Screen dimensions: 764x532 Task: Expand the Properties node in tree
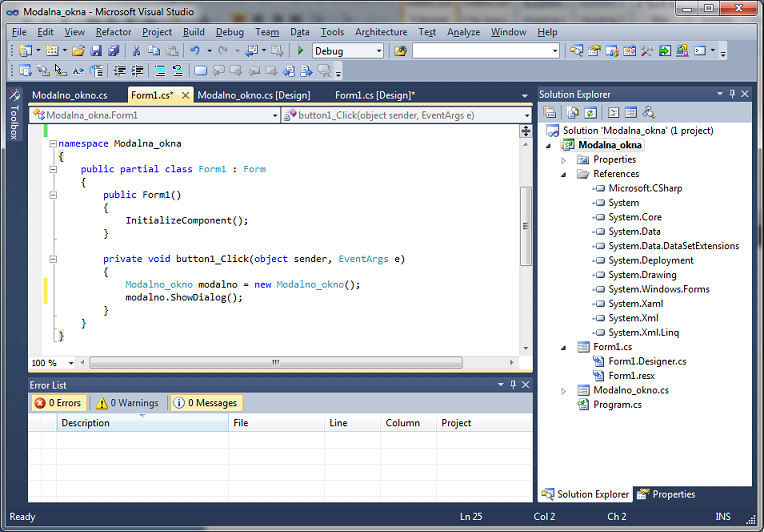[x=563, y=160]
